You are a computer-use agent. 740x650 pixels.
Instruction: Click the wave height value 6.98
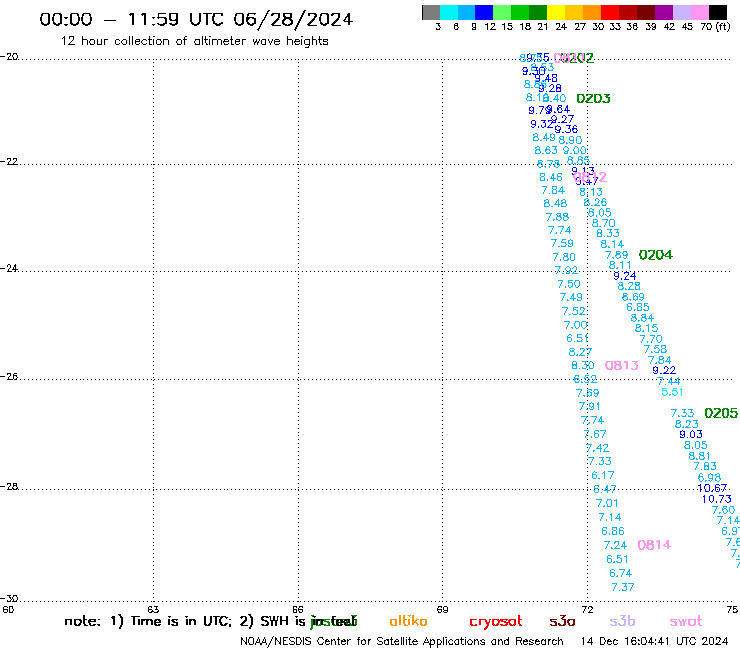(x=709, y=478)
